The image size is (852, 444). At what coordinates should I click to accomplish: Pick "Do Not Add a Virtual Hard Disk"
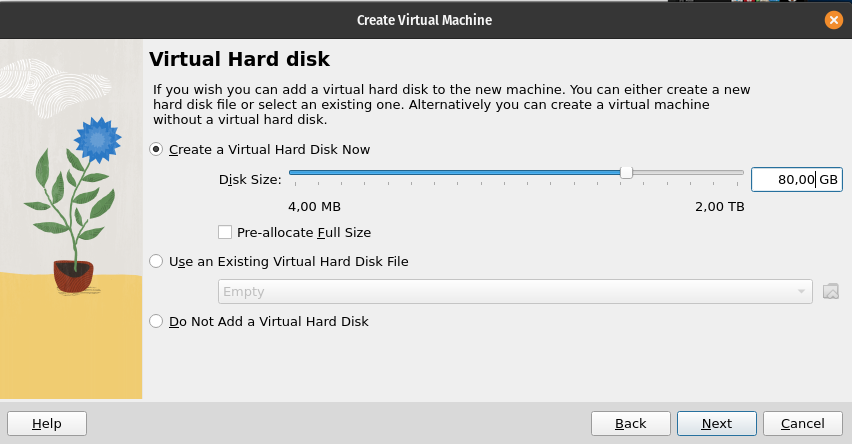(156, 322)
